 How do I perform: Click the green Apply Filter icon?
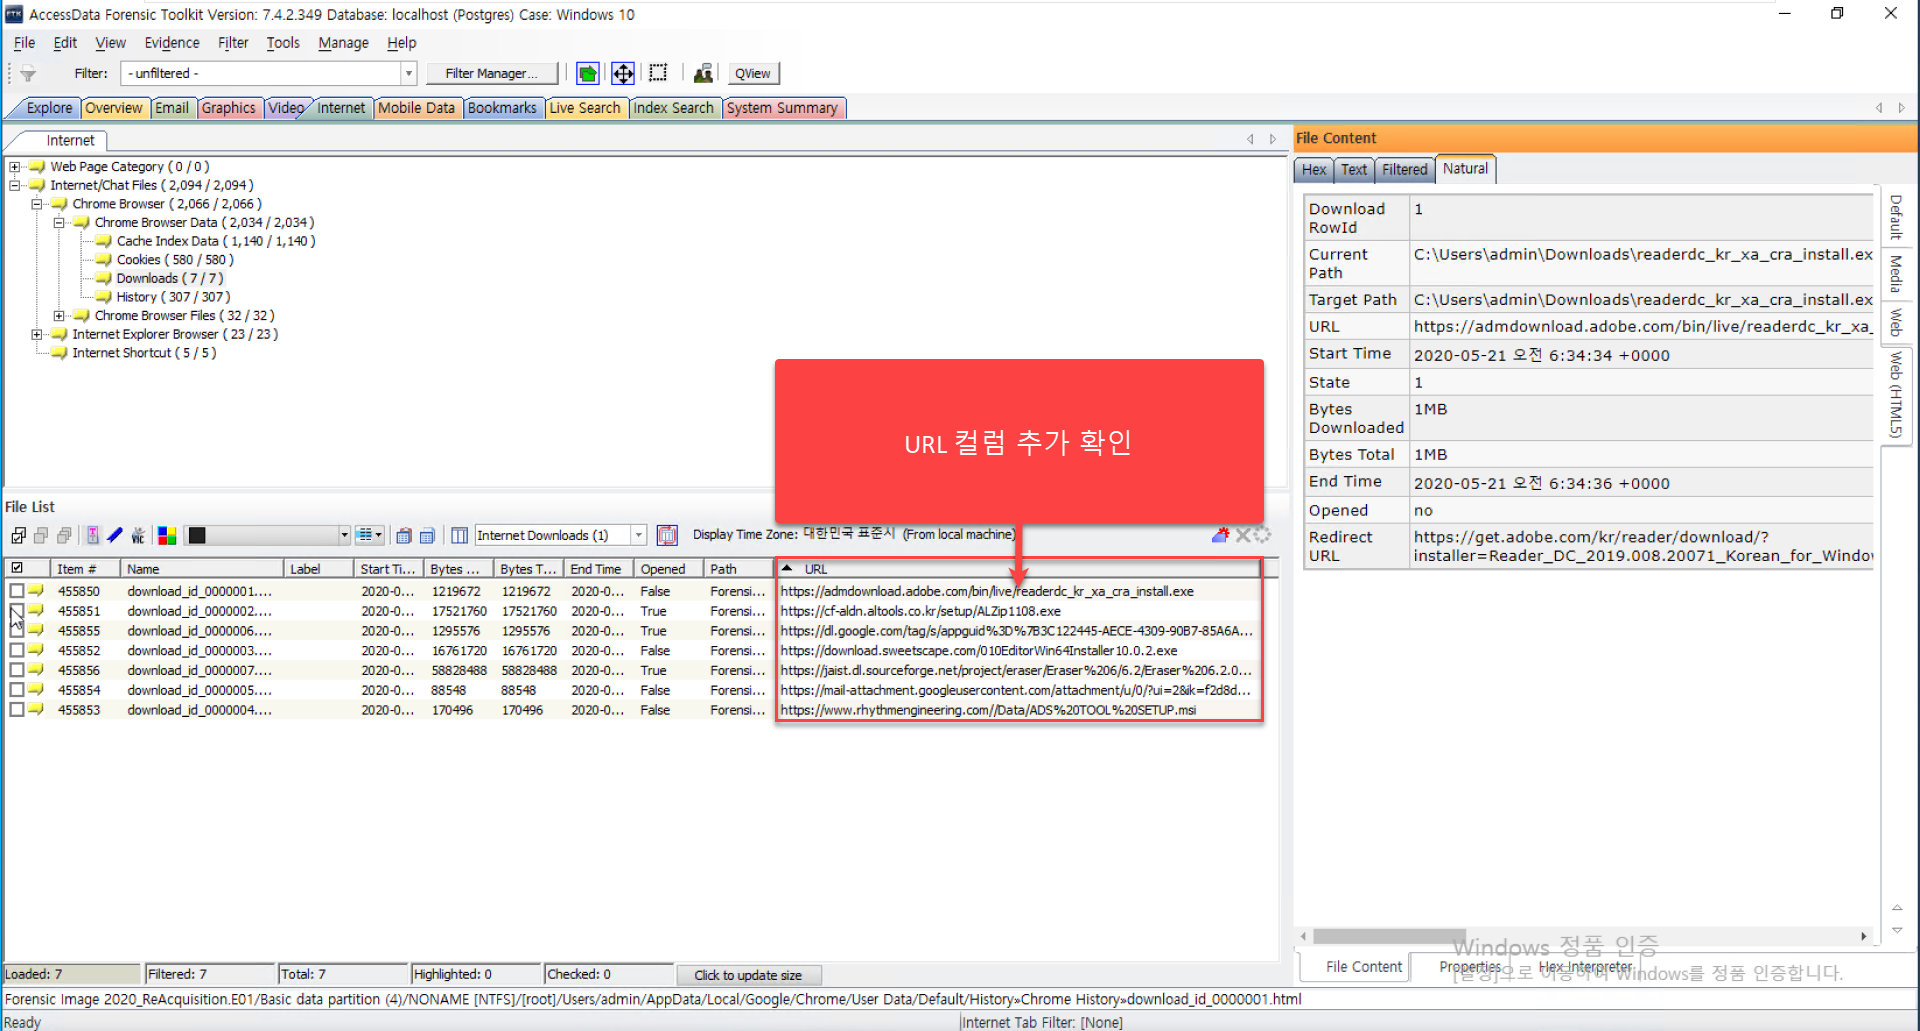[588, 73]
